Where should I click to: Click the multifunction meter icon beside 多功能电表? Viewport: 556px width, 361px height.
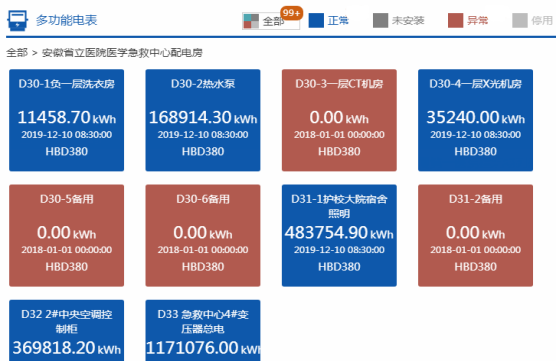[17, 21]
